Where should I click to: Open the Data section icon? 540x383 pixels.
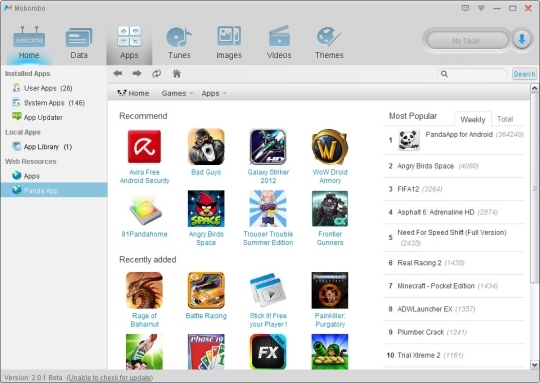pyautogui.click(x=79, y=37)
